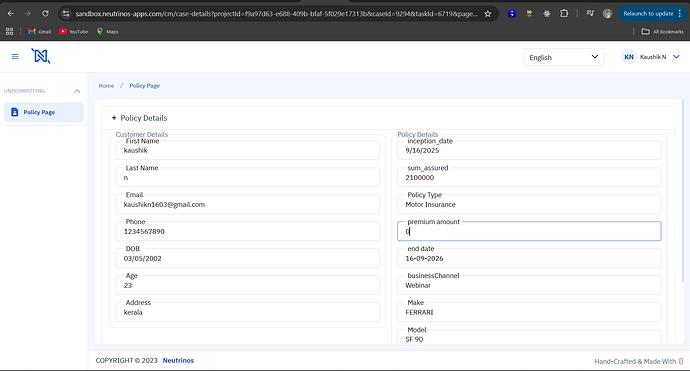The image size is (690, 371).
Task: Click the browser address bar URL
Action: tap(276, 14)
